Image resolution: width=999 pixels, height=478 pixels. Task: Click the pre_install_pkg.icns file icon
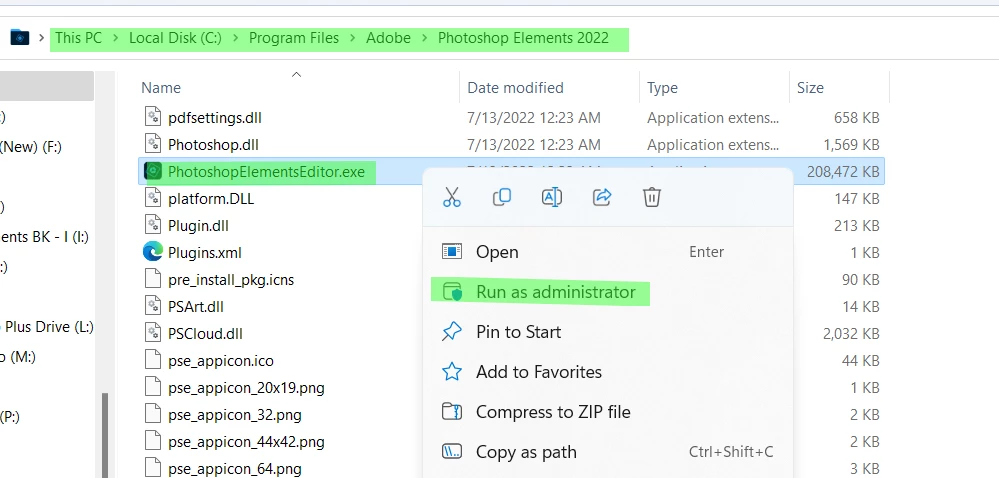[x=153, y=279]
